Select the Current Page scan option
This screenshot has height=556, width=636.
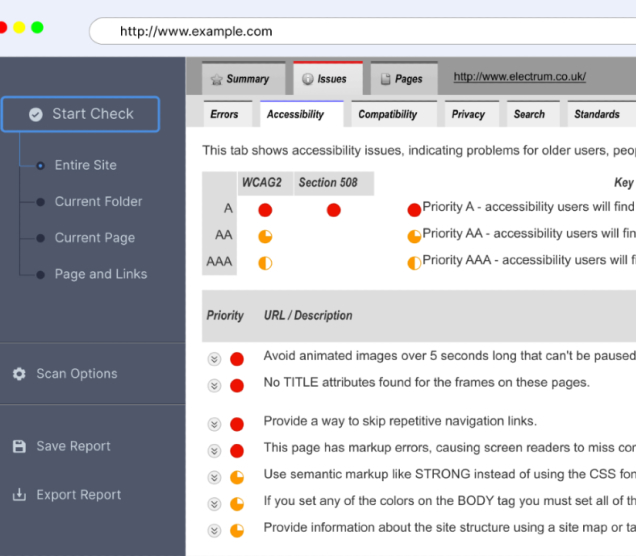tap(95, 238)
